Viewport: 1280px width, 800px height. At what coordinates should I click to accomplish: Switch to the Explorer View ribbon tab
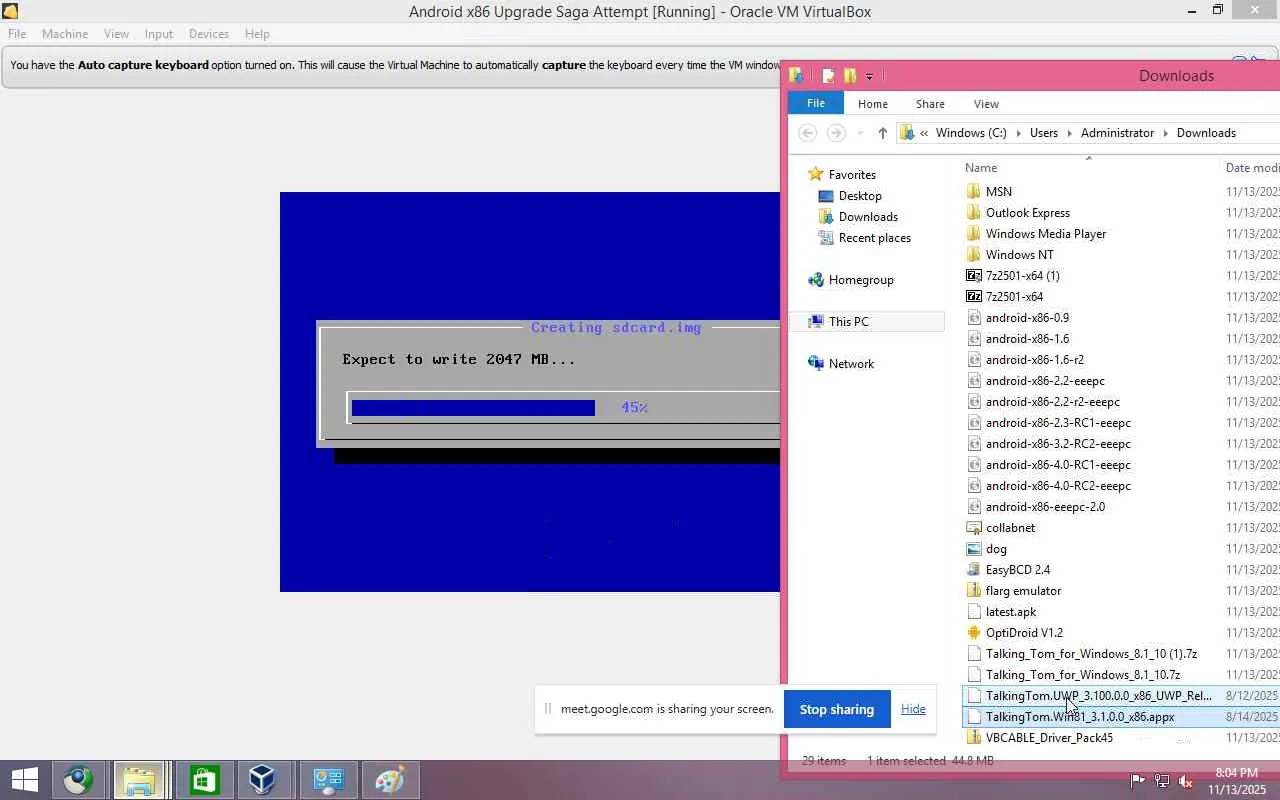point(986,104)
